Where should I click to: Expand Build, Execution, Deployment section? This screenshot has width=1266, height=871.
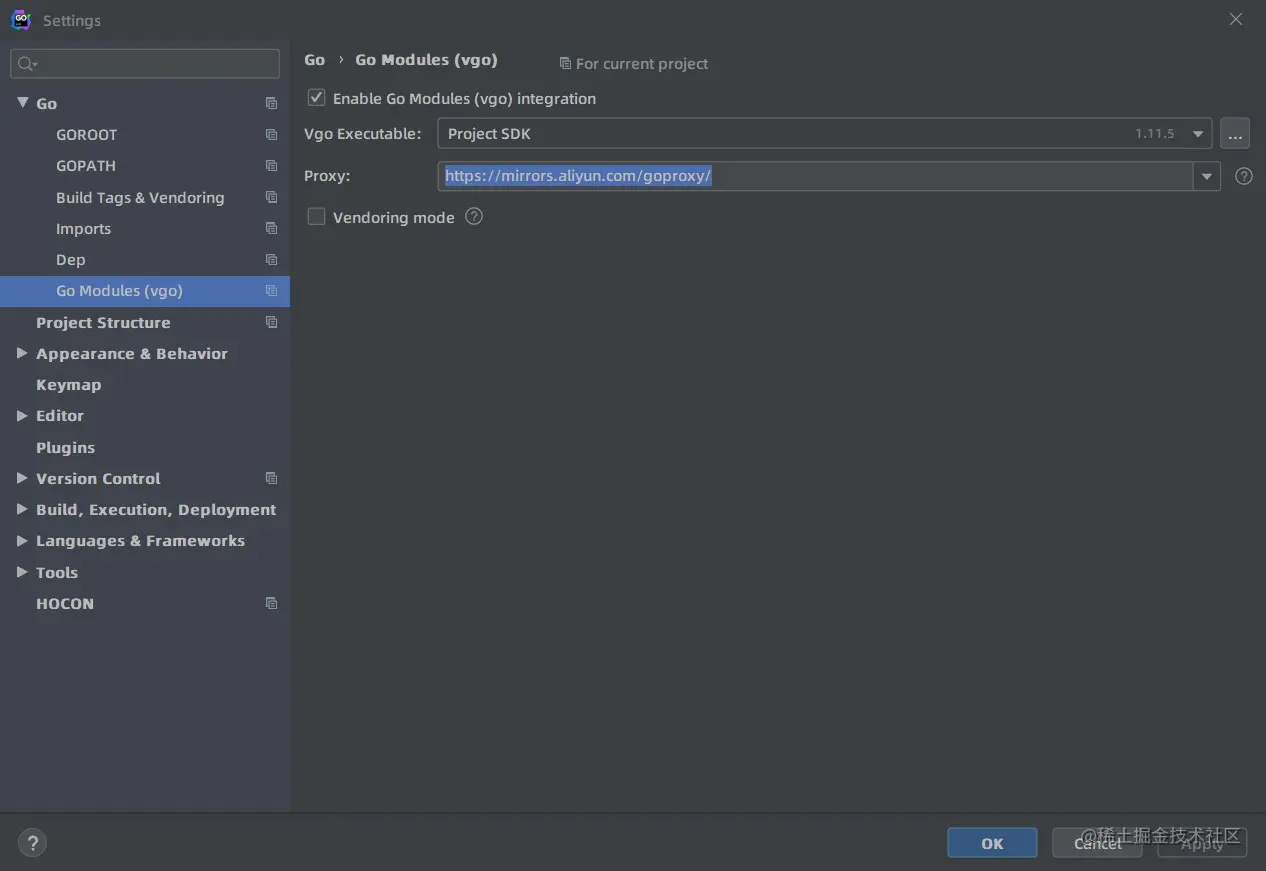[22, 509]
